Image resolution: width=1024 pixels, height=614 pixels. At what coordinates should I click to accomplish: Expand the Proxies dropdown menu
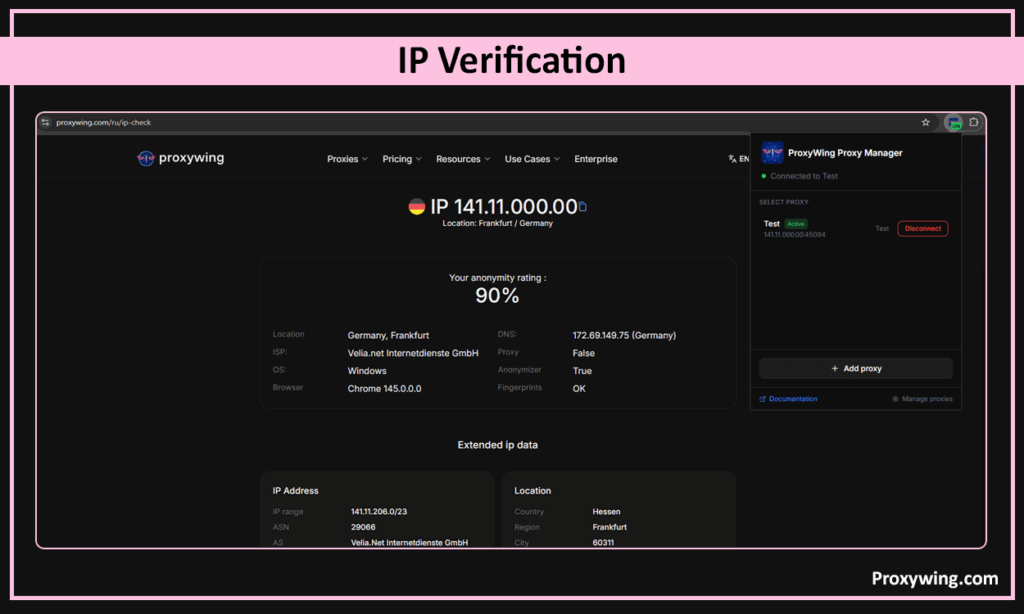coord(347,159)
